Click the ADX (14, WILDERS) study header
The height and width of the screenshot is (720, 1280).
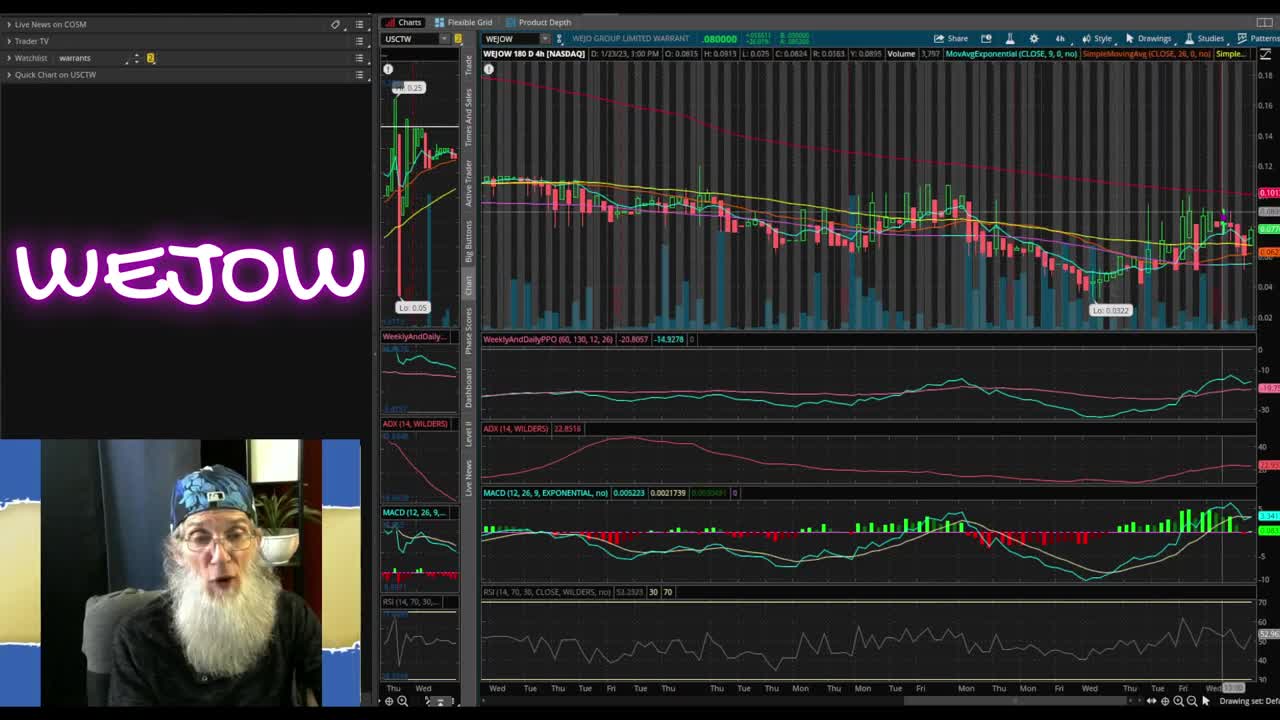tap(515, 429)
